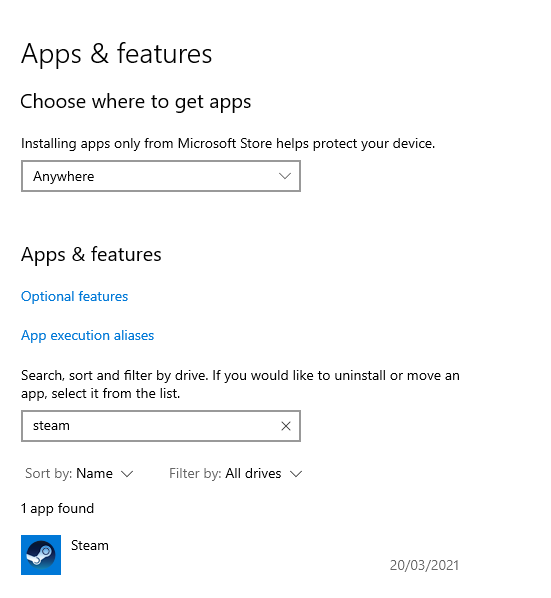
Task: Expand the Sort by Name dropdown
Action: 79,474
